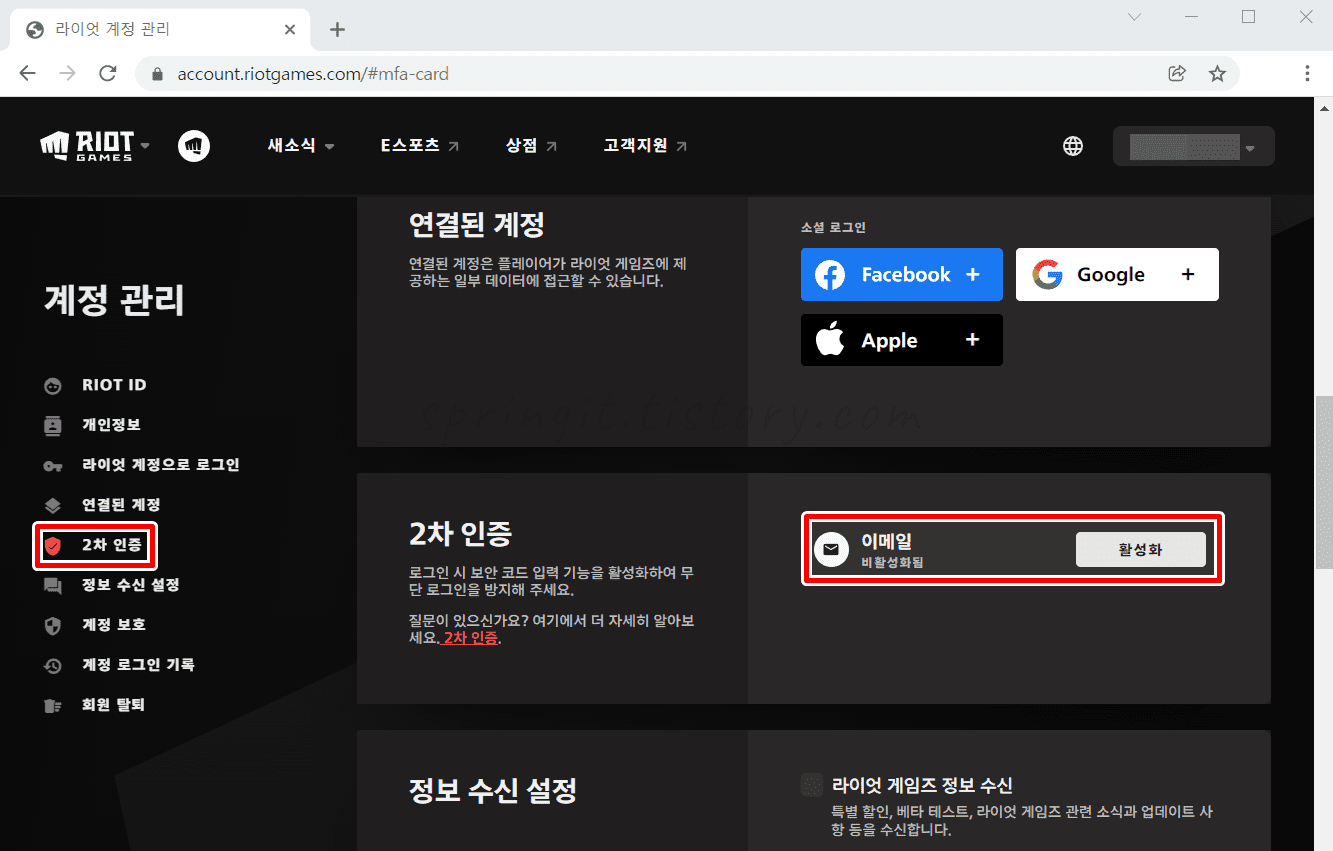Click the Riot Games logo
1333x851 pixels.
pos(86,146)
